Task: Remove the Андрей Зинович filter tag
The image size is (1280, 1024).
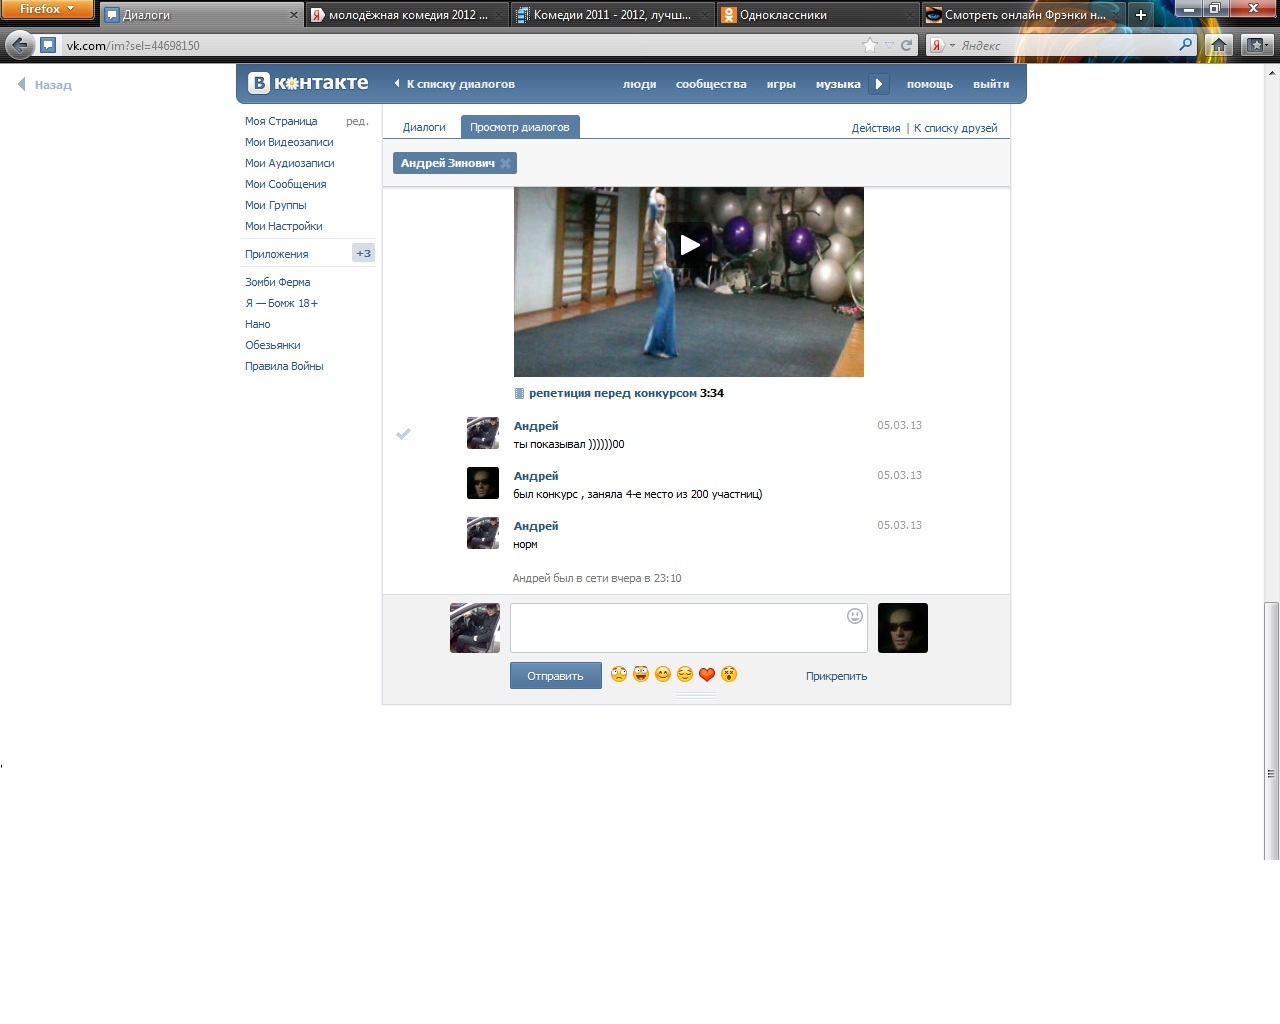Action: (506, 163)
